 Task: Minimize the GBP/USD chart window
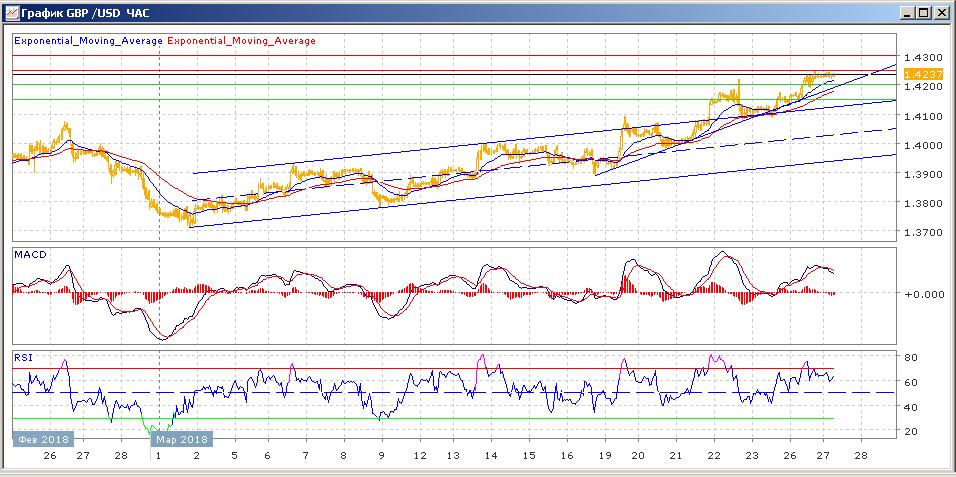coord(908,12)
